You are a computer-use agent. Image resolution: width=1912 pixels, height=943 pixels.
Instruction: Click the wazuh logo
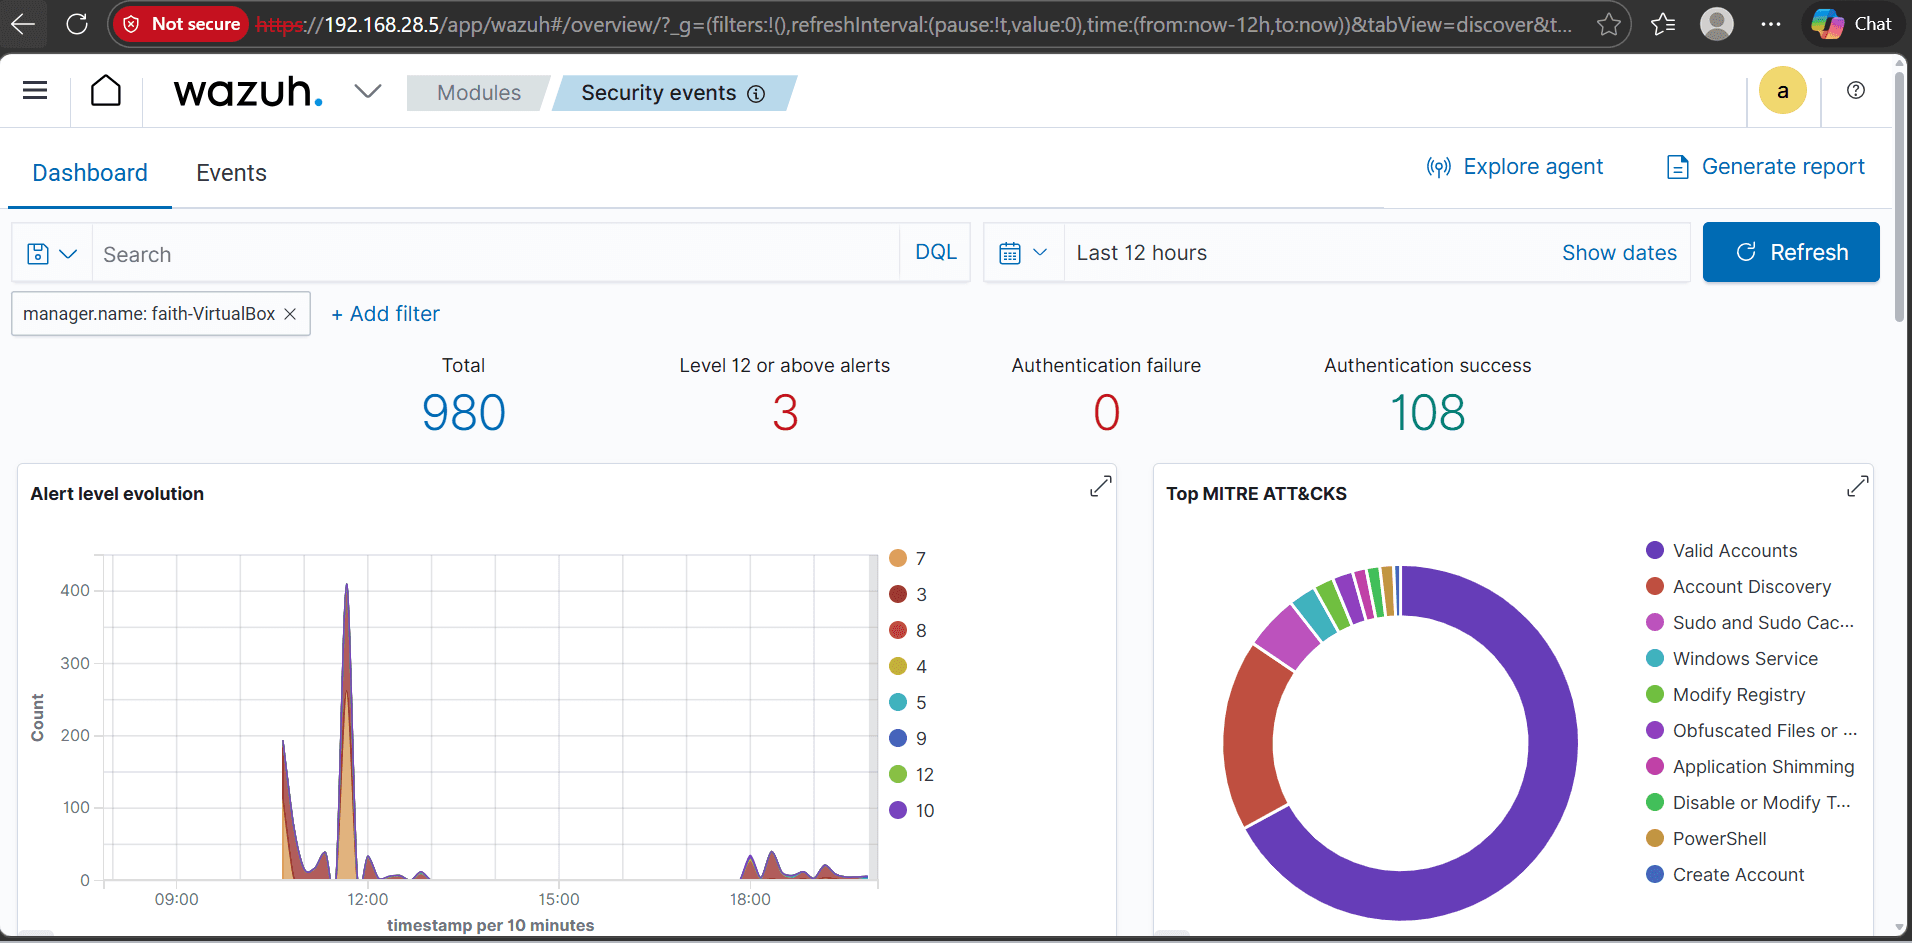[x=248, y=92]
